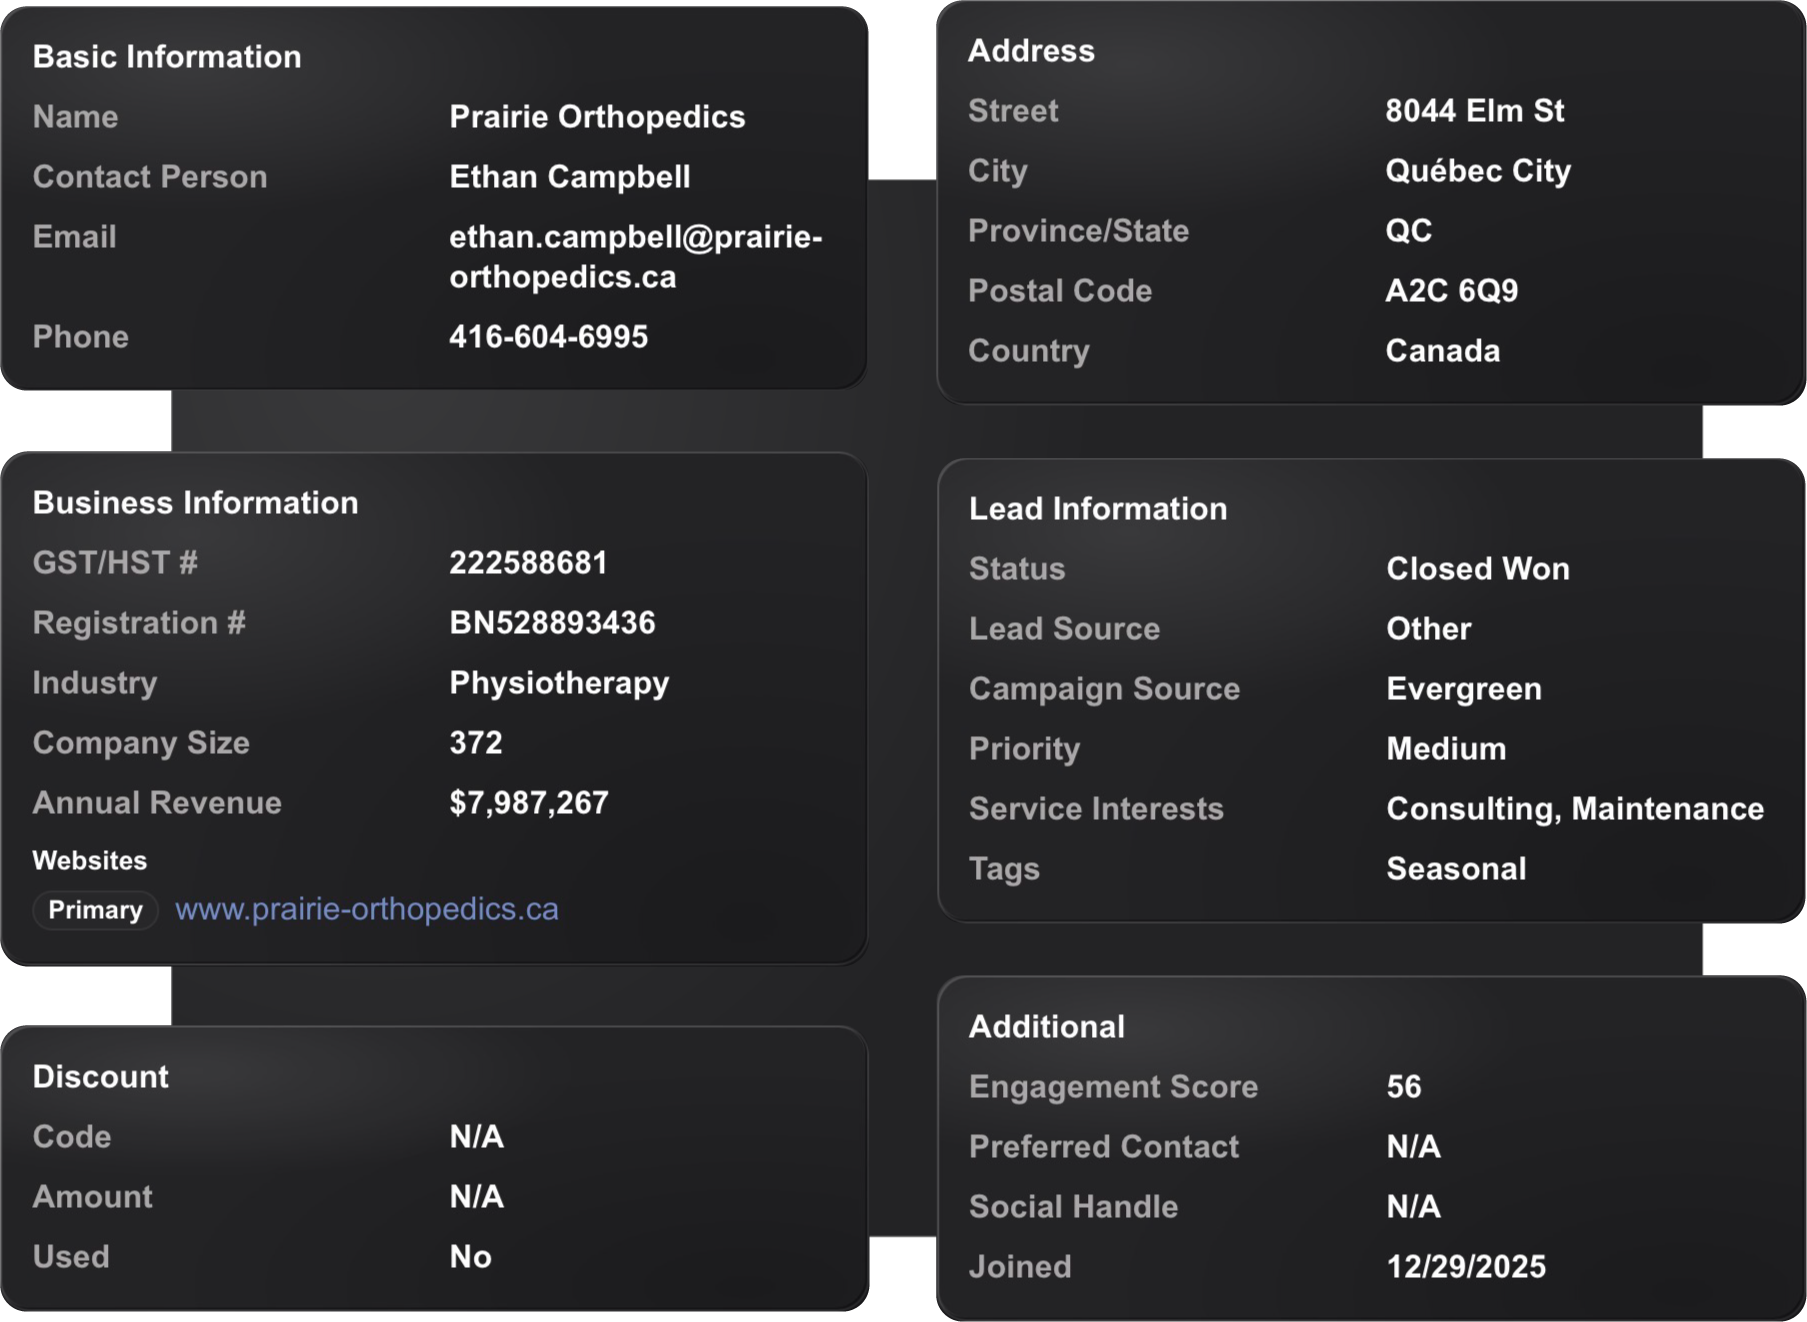Select the GST/HST number 222588681

pyautogui.click(x=528, y=563)
